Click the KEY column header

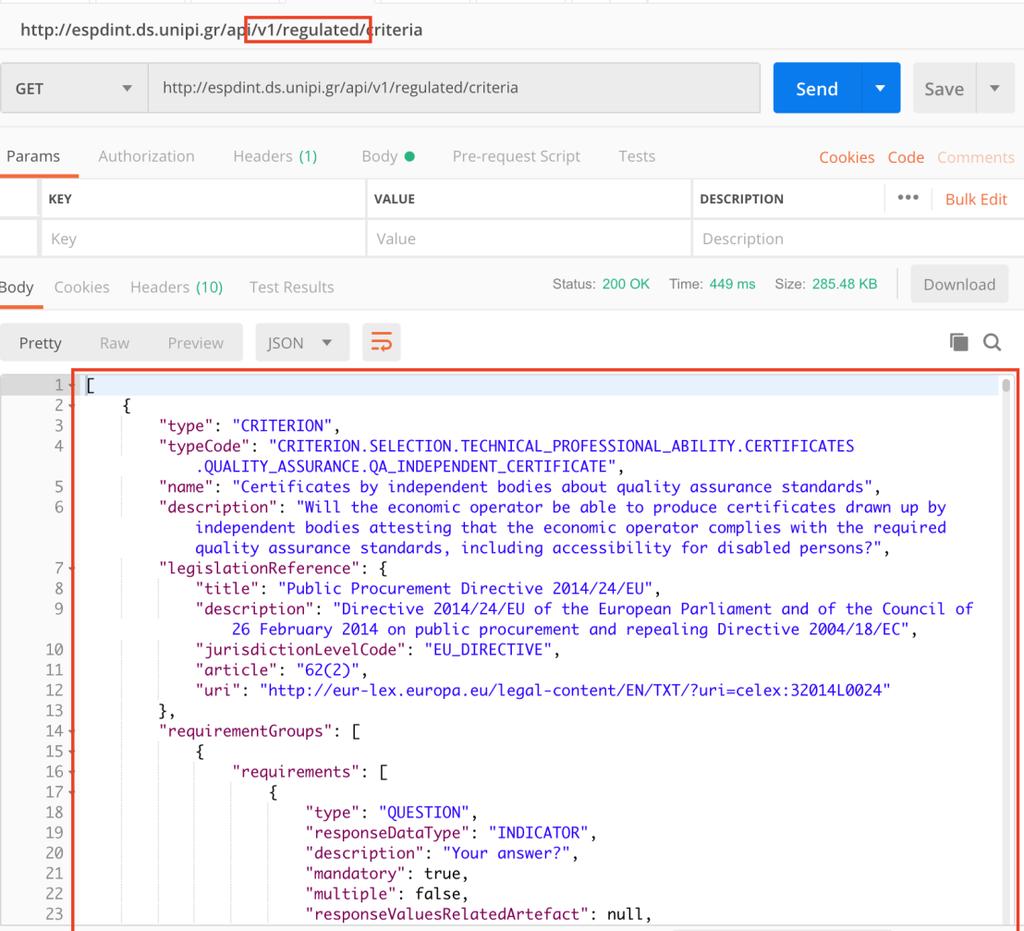click(x=60, y=199)
